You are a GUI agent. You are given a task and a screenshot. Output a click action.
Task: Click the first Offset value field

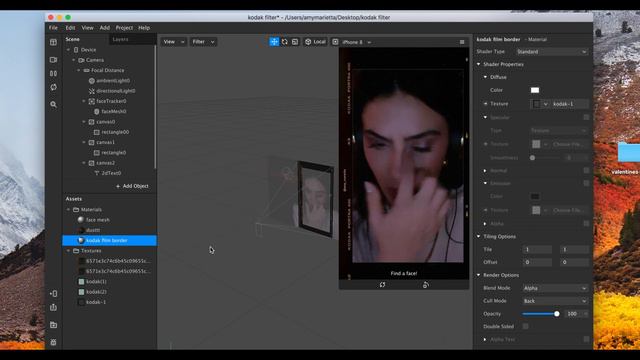pos(537,262)
